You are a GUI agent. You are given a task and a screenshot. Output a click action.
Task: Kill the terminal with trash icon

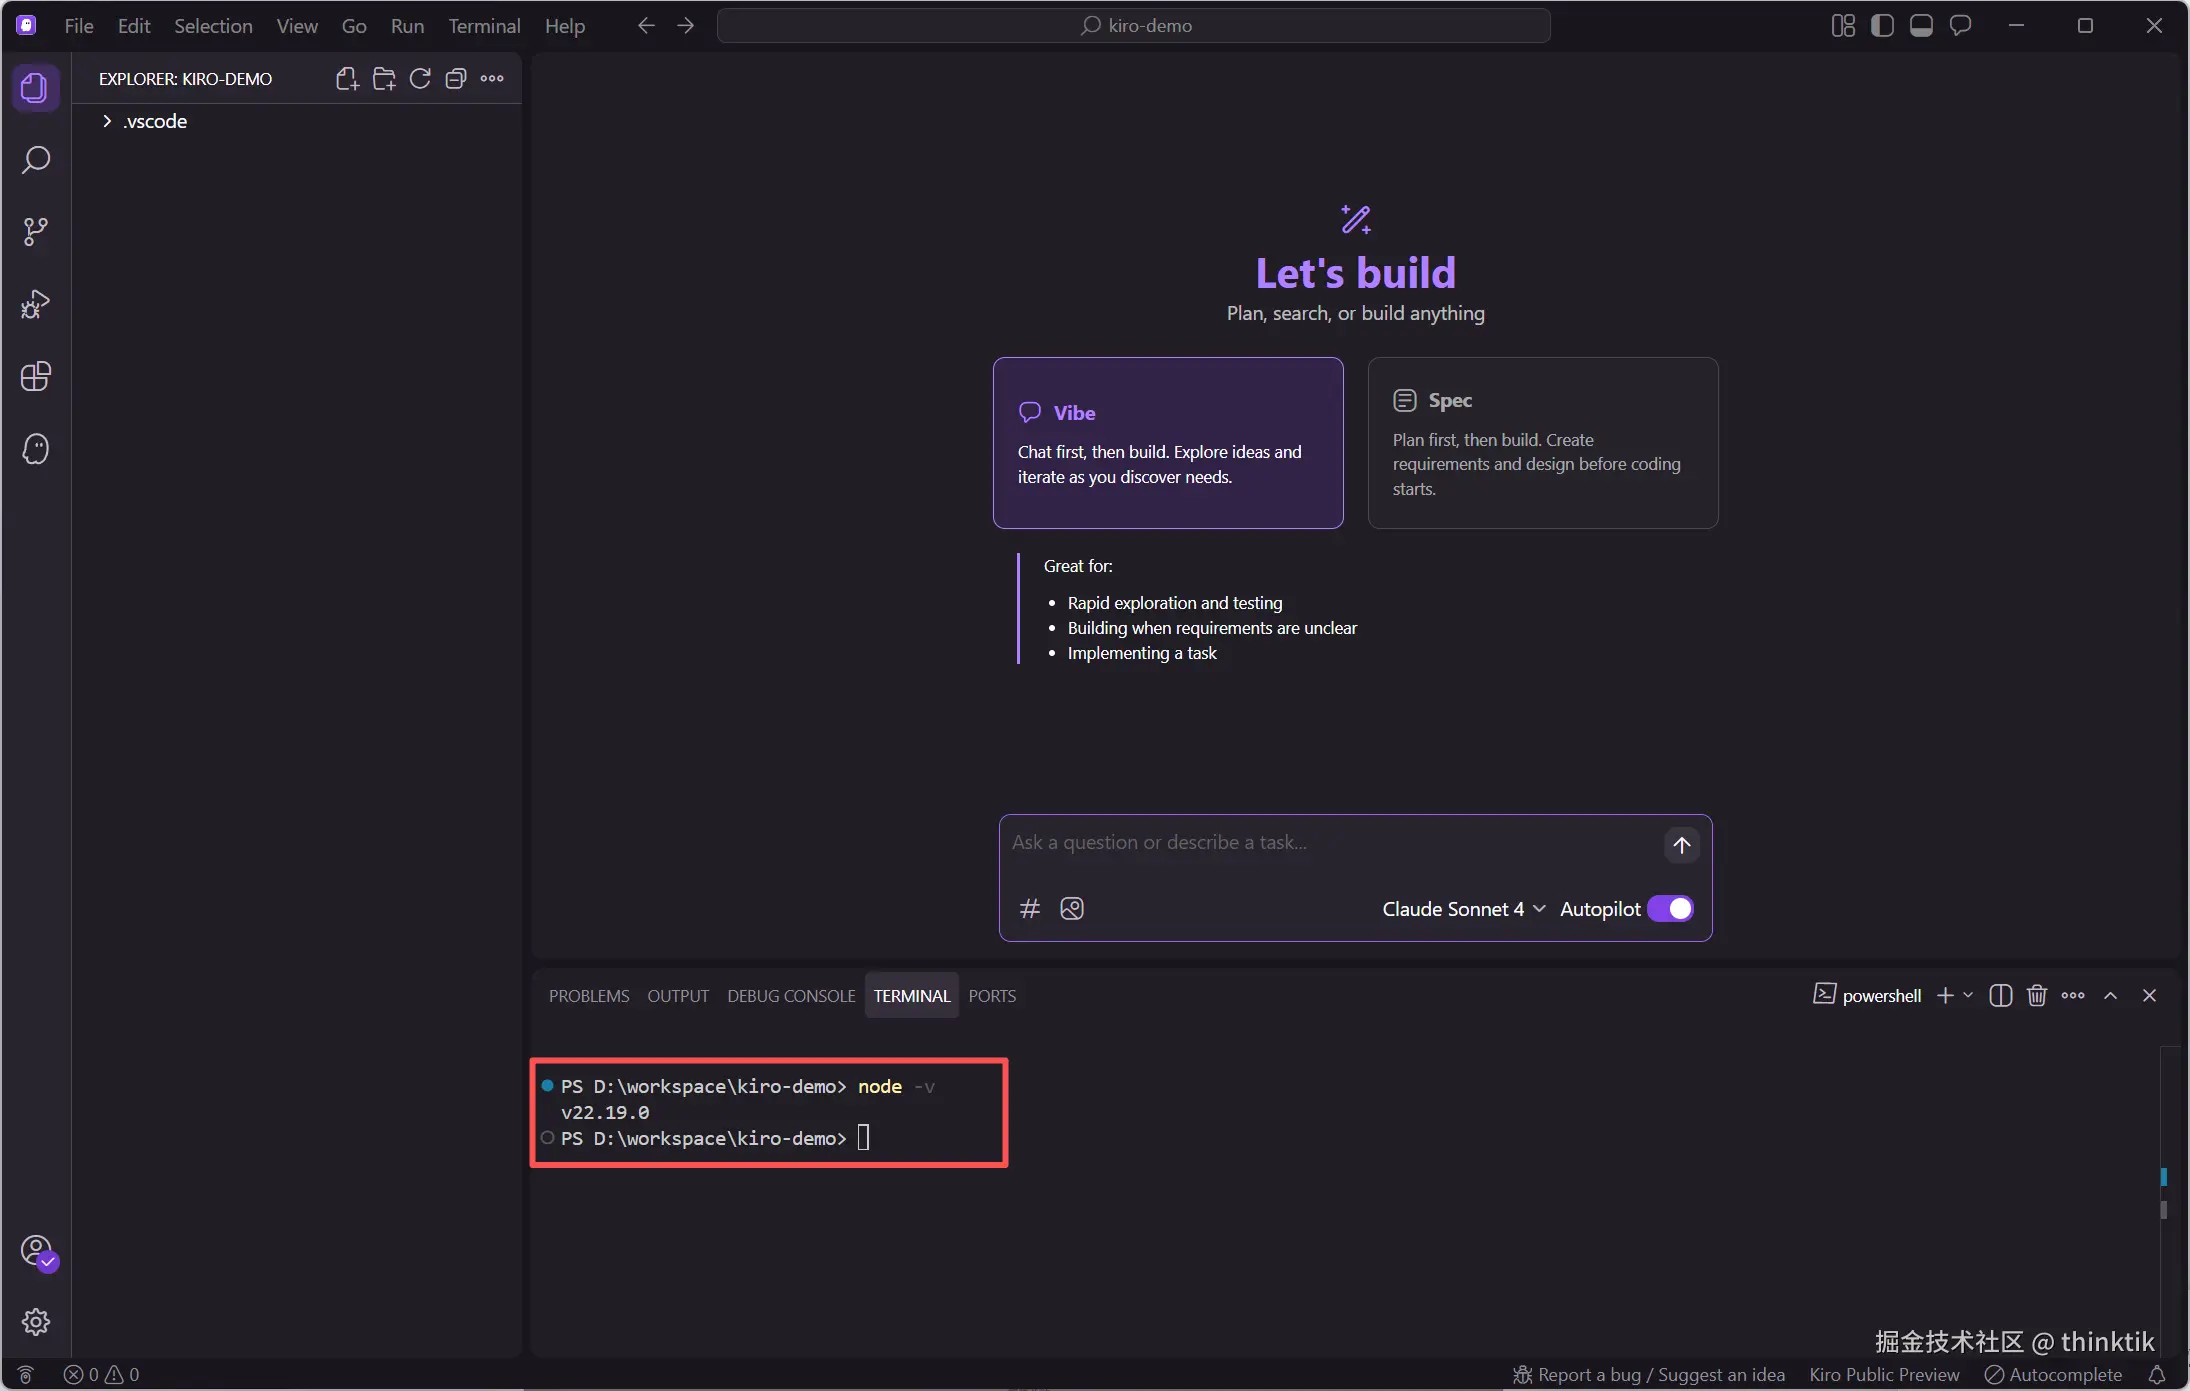2037,995
